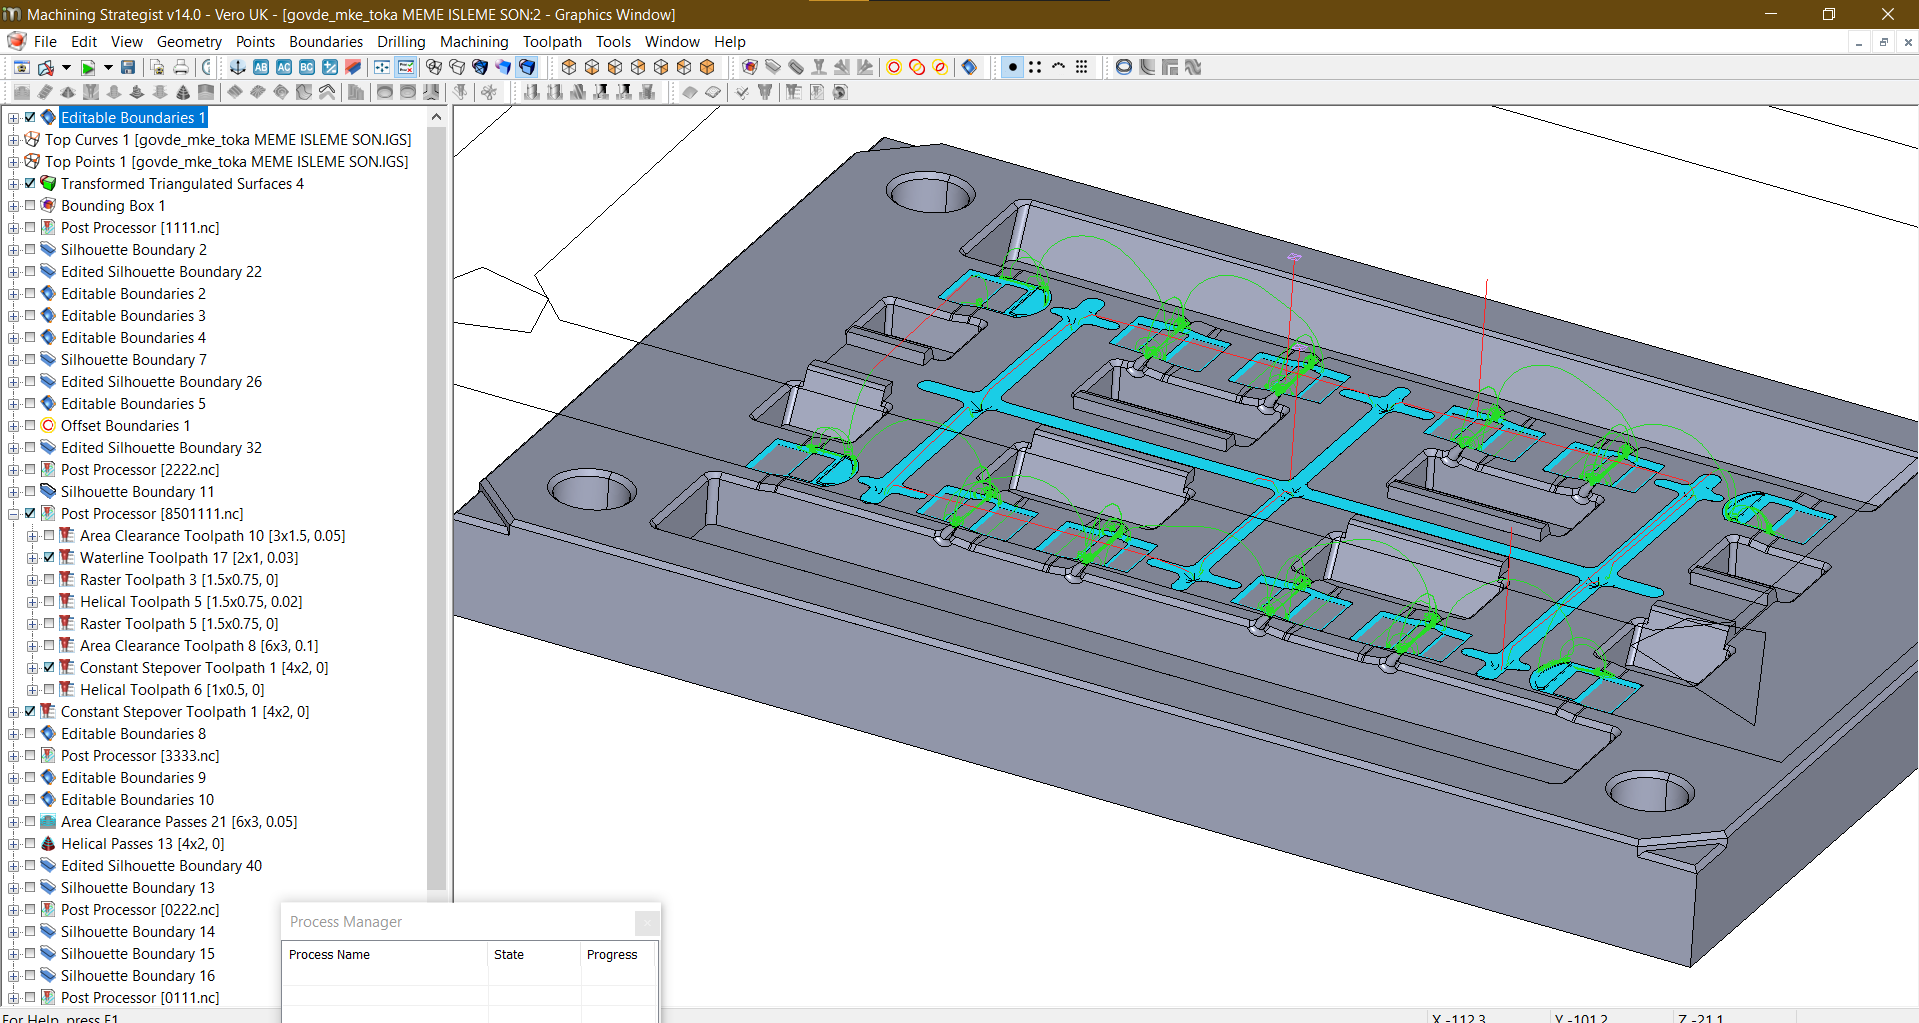The image size is (1919, 1023).
Task: Open the Drilling menu
Action: point(401,41)
